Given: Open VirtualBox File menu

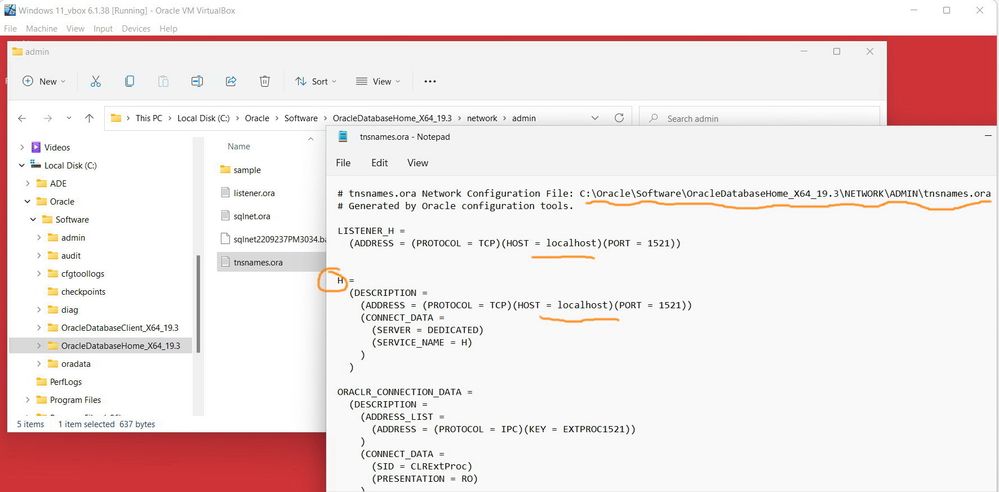Looking at the screenshot, I should 10,29.
